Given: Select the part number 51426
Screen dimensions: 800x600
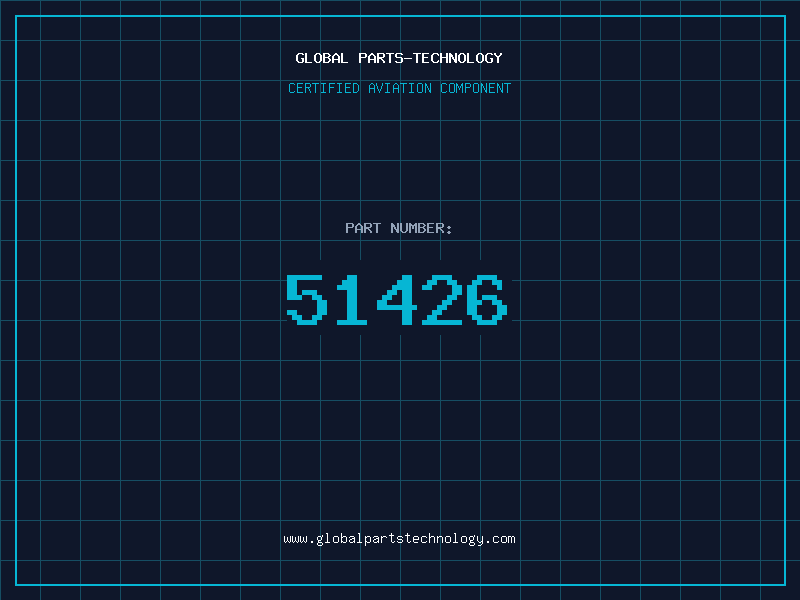Looking at the screenshot, I should (396, 299).
